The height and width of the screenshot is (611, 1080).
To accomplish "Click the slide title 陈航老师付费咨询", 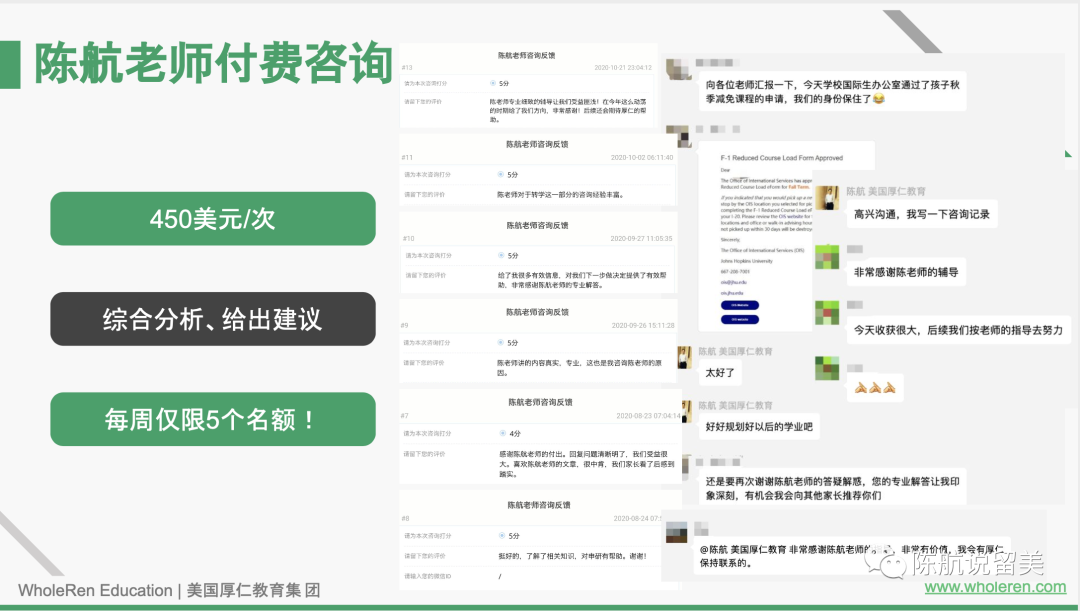I will pyautogui.click(x=212, y=65).
